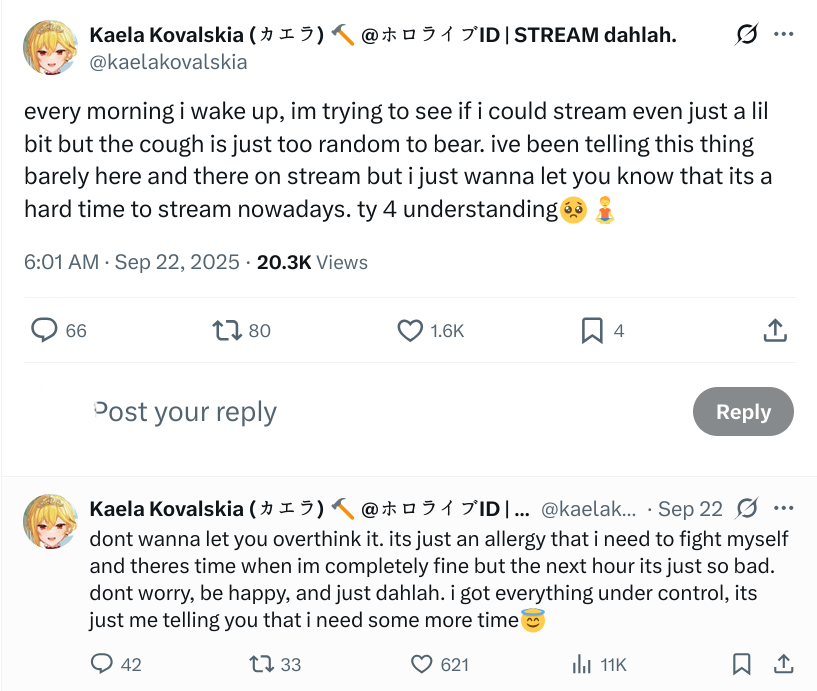
Task: Share the second post via share icon
Action: coord(784,664)
